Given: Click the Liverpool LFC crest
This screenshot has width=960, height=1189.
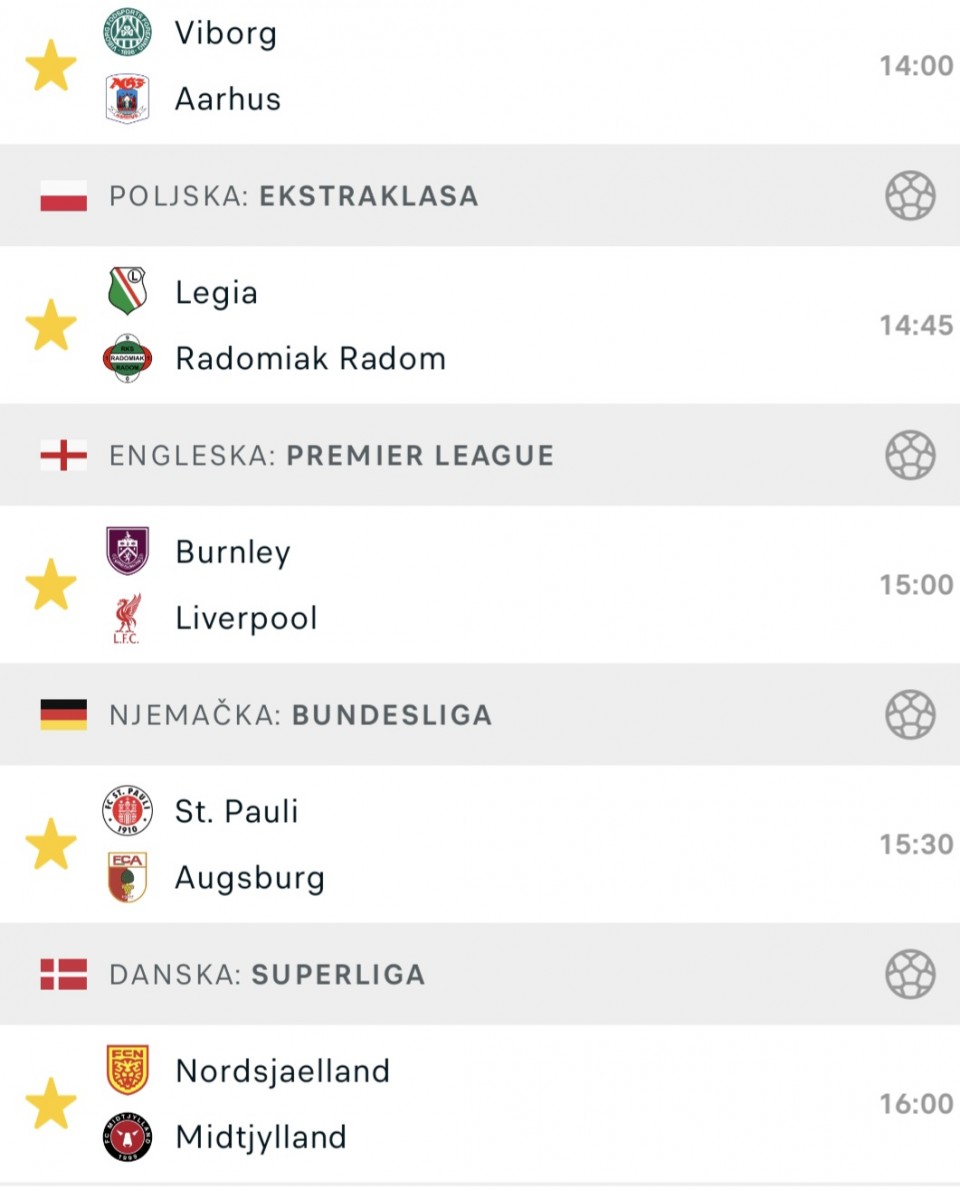Looking at the screenshot, I should pos(127,618).
